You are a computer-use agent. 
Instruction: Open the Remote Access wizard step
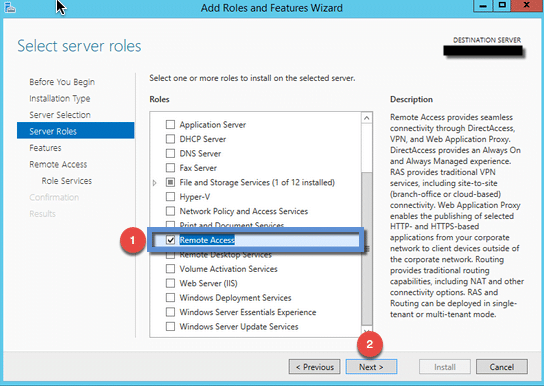58,164
